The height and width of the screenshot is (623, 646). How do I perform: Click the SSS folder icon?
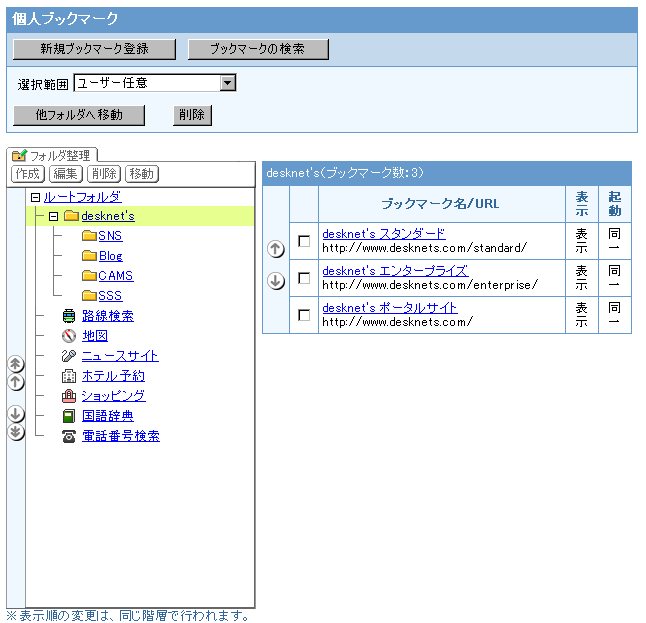(x=89, y=295)
